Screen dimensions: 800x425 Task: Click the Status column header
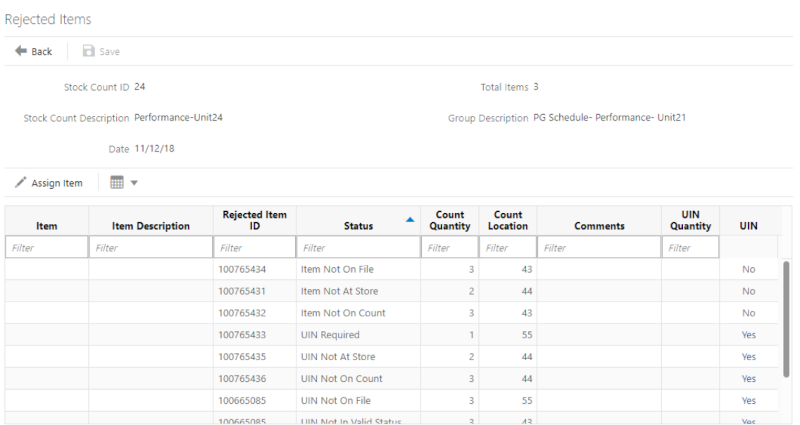(358, 226)
